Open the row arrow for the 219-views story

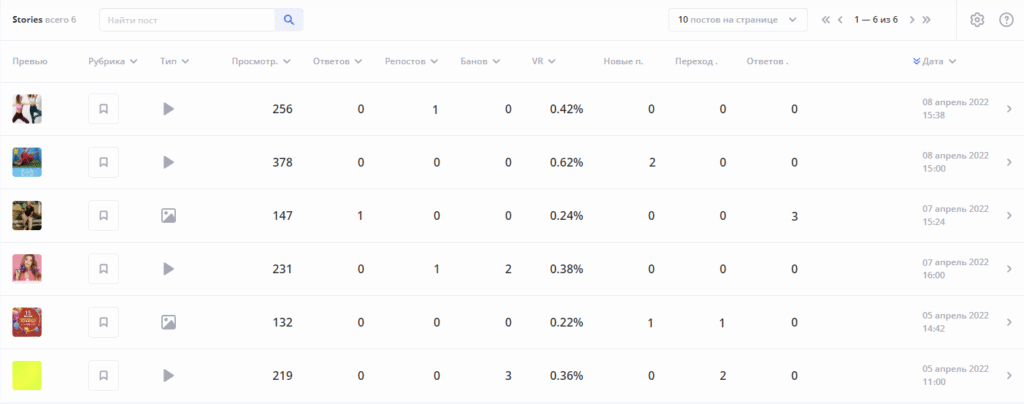coord(1008,376)
